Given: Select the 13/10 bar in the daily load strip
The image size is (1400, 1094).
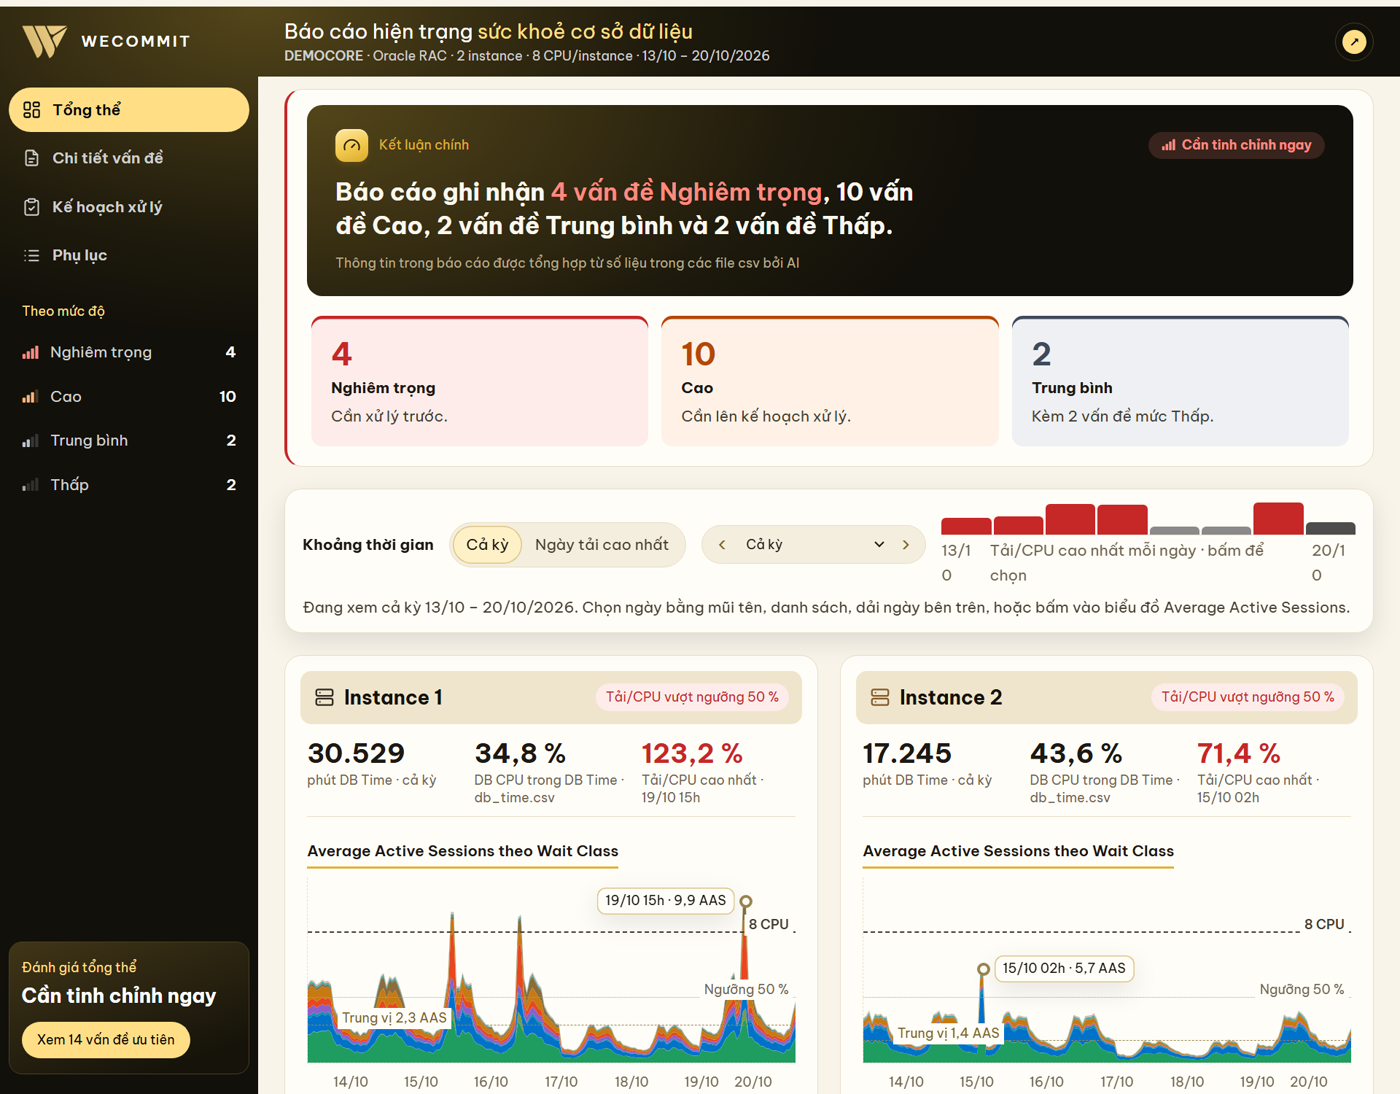Looking at the screenshot, I should pyautogui.click(x=966, y=526).
